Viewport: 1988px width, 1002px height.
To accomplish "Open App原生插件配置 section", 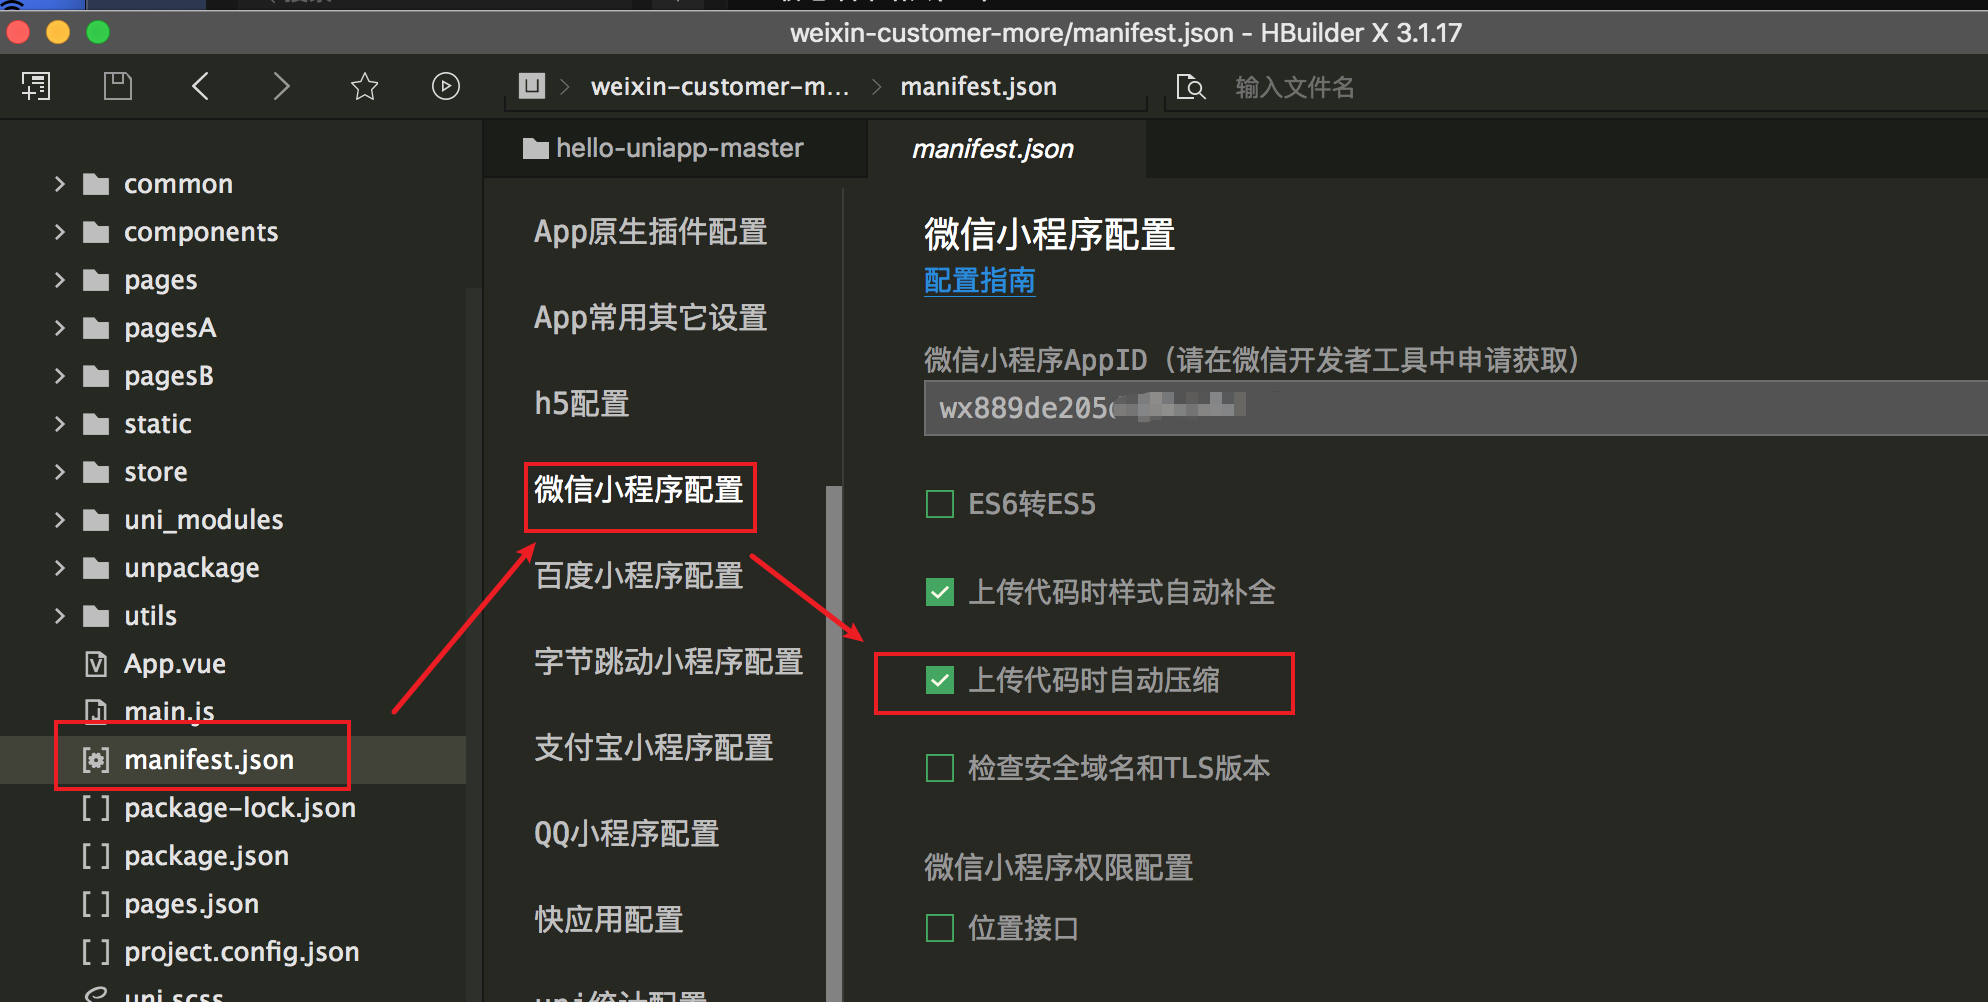I will point(650,232).
